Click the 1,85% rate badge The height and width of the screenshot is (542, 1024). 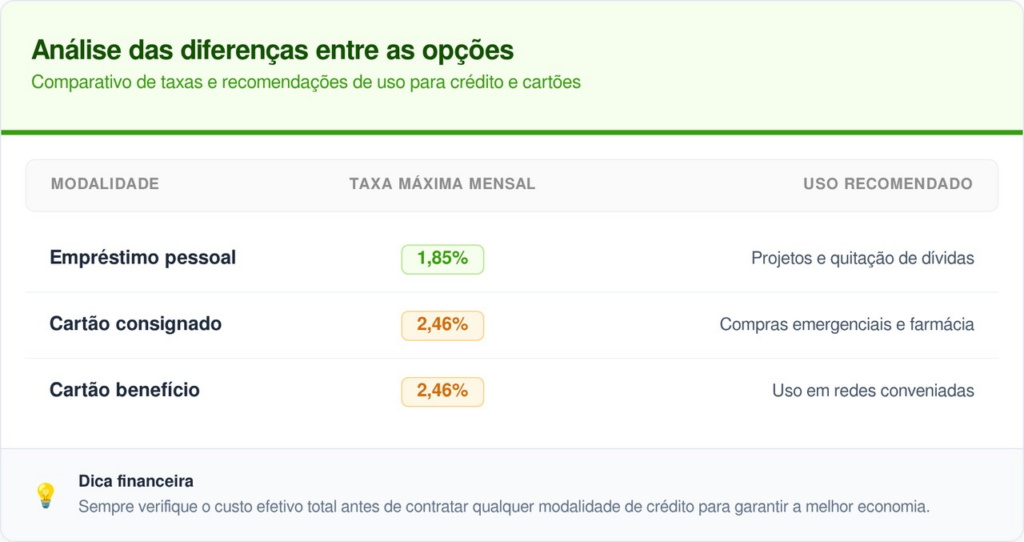point(442,259)
